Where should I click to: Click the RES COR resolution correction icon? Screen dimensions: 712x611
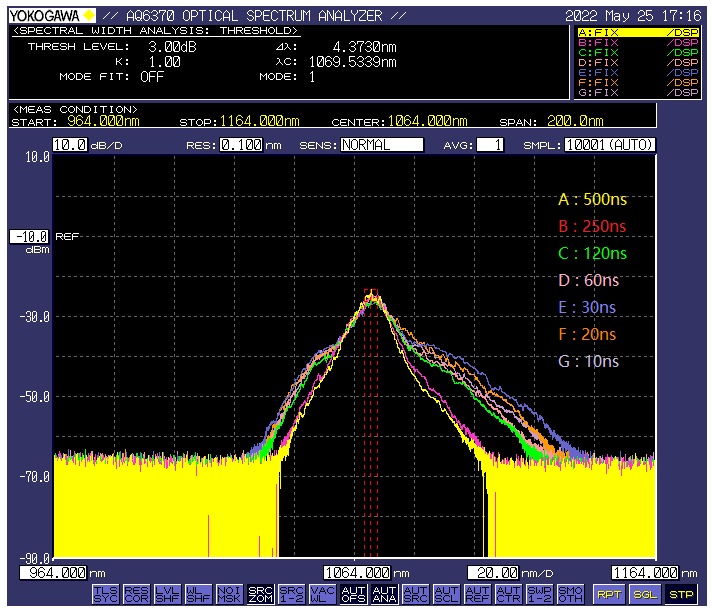point(136,593)
